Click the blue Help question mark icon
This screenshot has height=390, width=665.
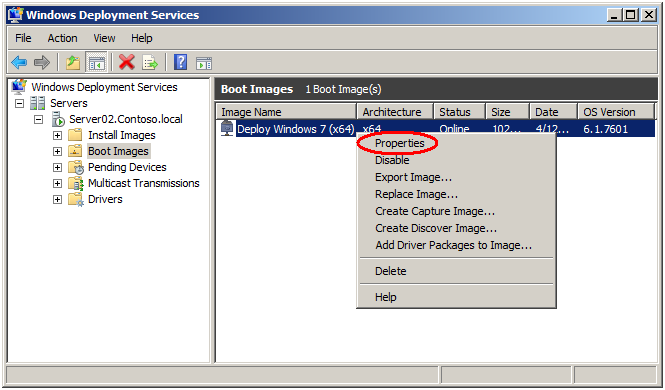click(181, 62)
